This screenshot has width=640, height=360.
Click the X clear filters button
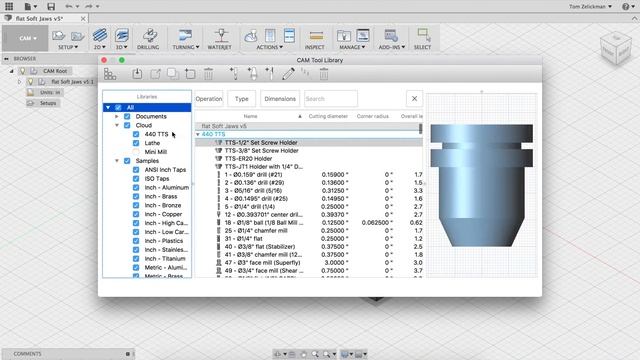(x=414, y=99)
